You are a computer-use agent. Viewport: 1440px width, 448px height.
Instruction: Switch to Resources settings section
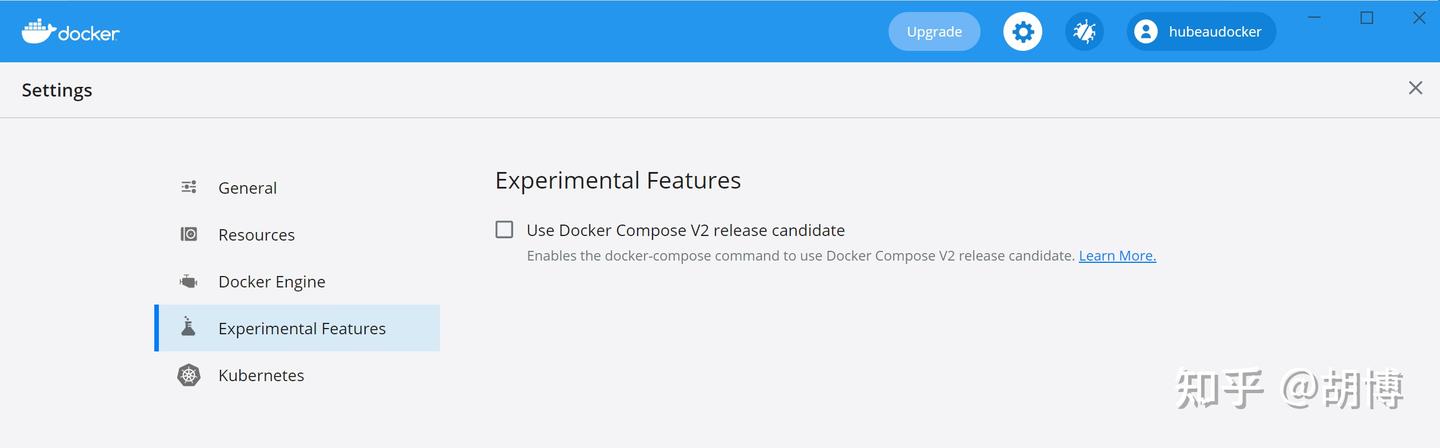pyautogui.click(x=256, y=235)
